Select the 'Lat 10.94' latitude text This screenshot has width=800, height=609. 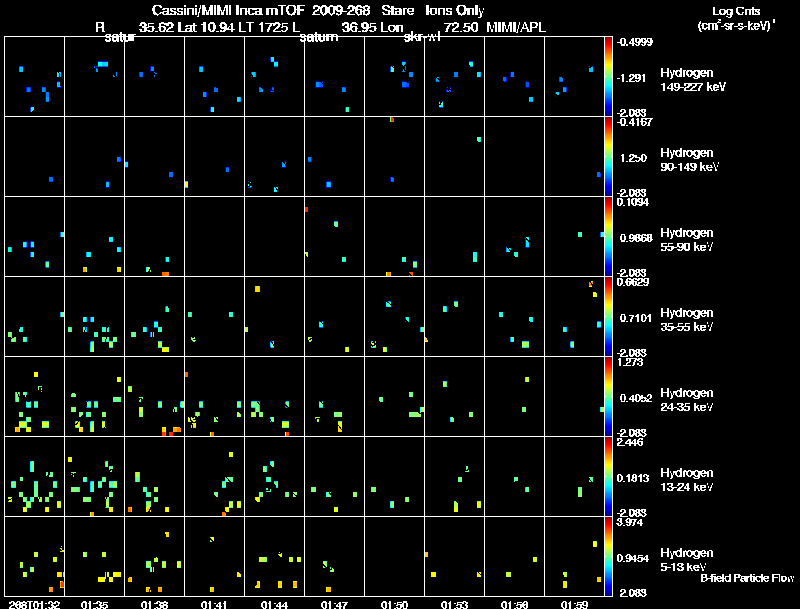click(x=206, y=27)
